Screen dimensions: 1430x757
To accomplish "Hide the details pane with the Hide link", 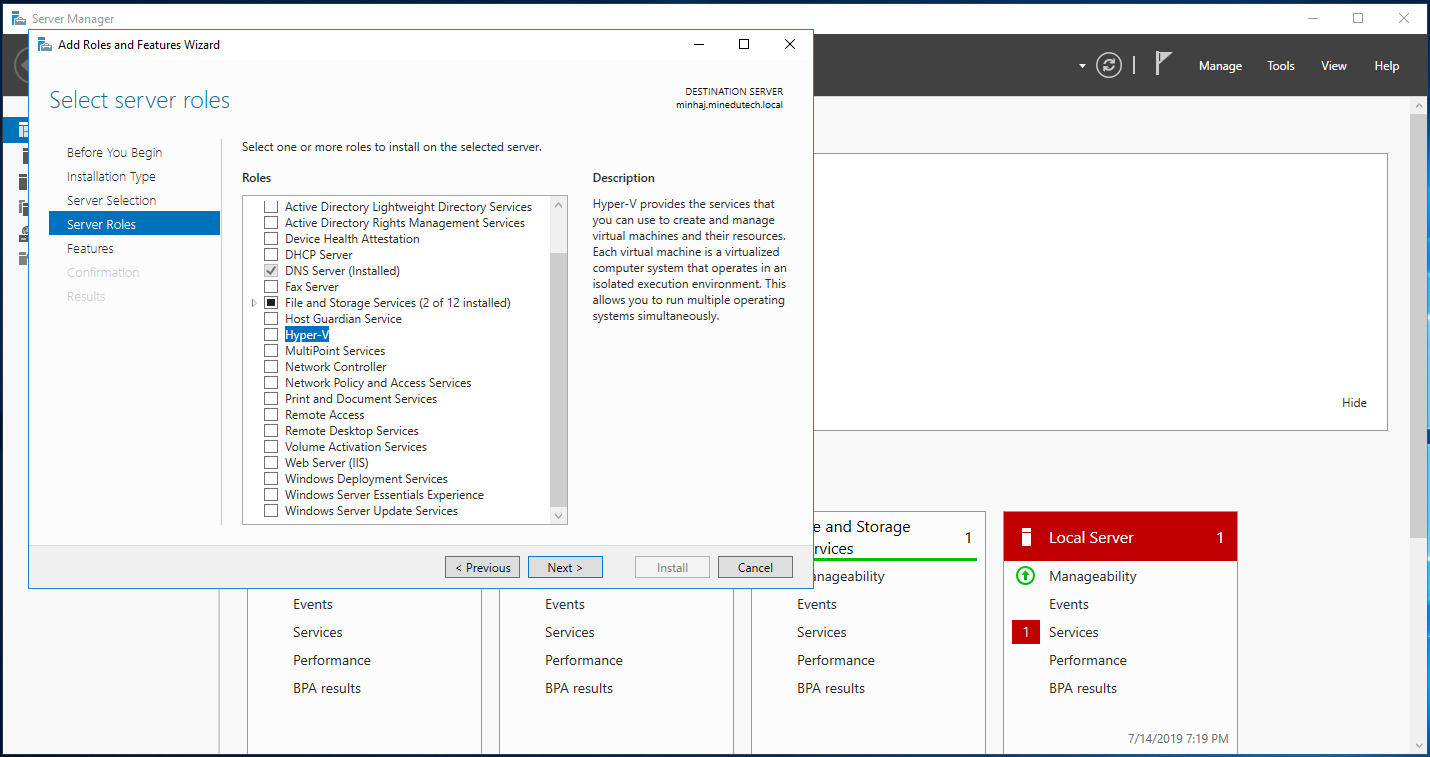I will point(1354,402).
